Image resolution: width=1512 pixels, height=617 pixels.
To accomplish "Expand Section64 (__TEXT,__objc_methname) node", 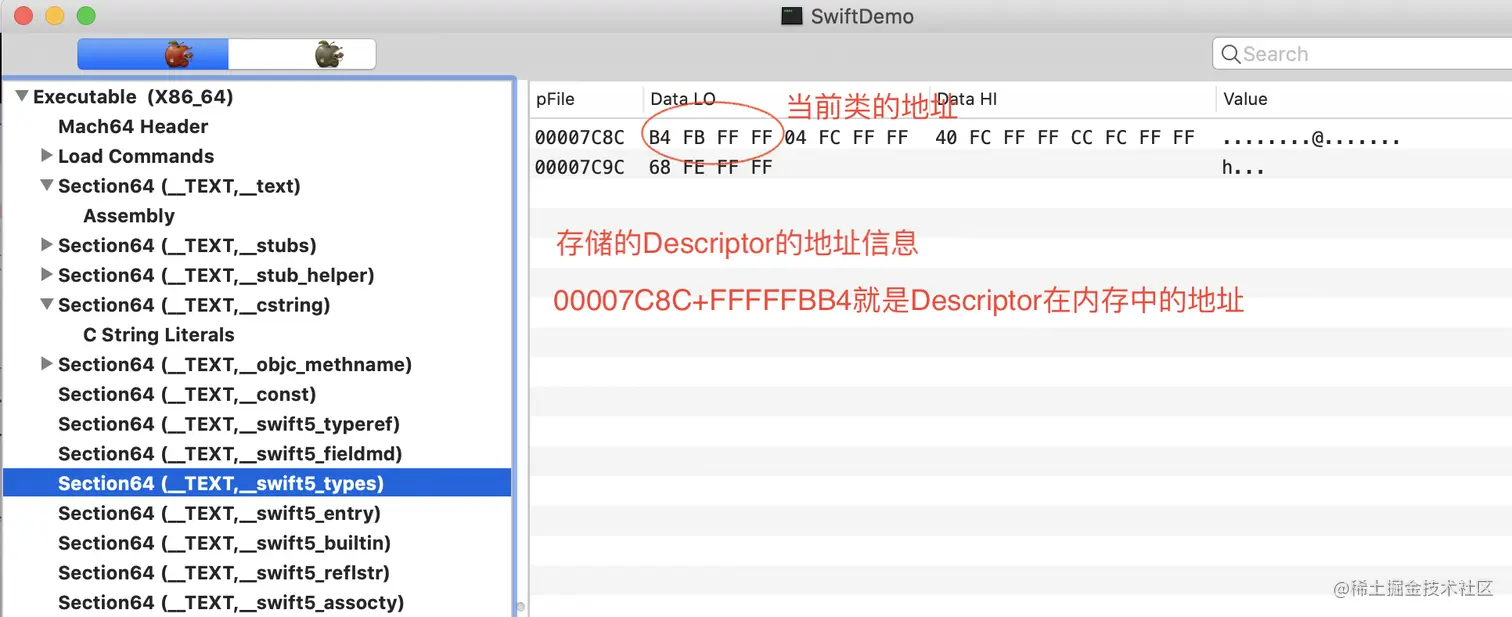I will (x=46, y=364).
